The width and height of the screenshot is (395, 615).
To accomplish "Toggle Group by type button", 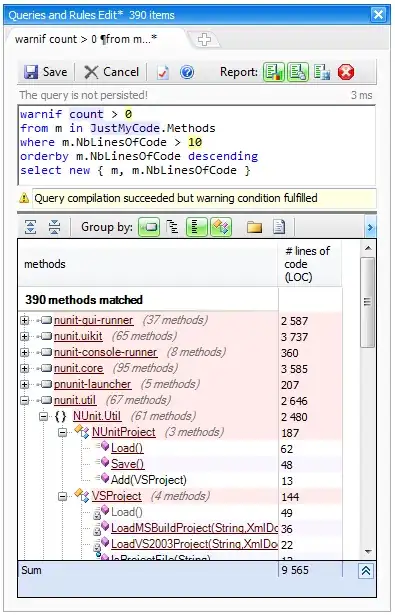I will pyautogui.click(x=221, y=227).
